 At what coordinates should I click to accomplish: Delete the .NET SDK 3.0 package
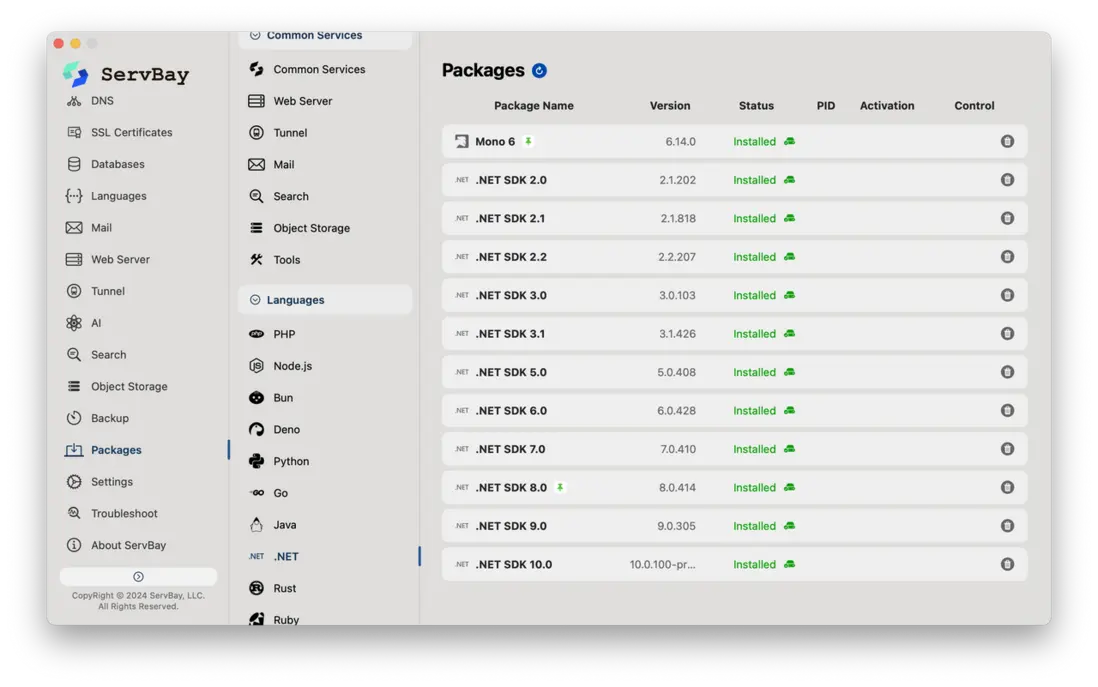[1007, 296]
